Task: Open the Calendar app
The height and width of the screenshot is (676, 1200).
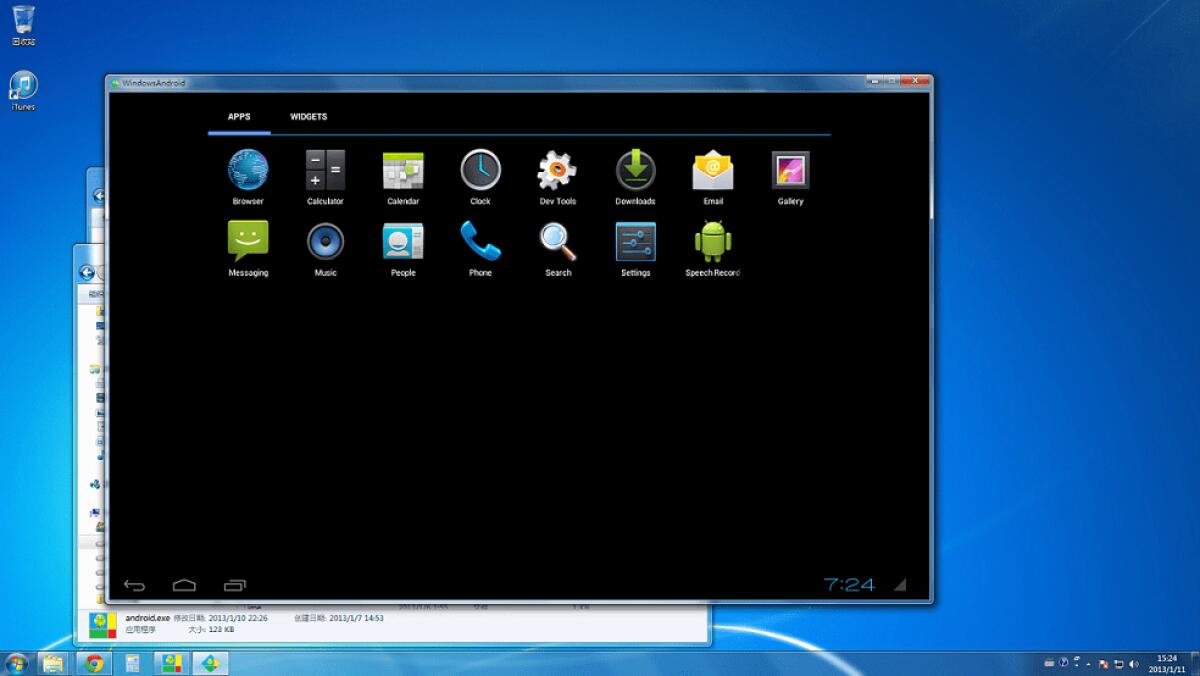Action: click(402, 170)
